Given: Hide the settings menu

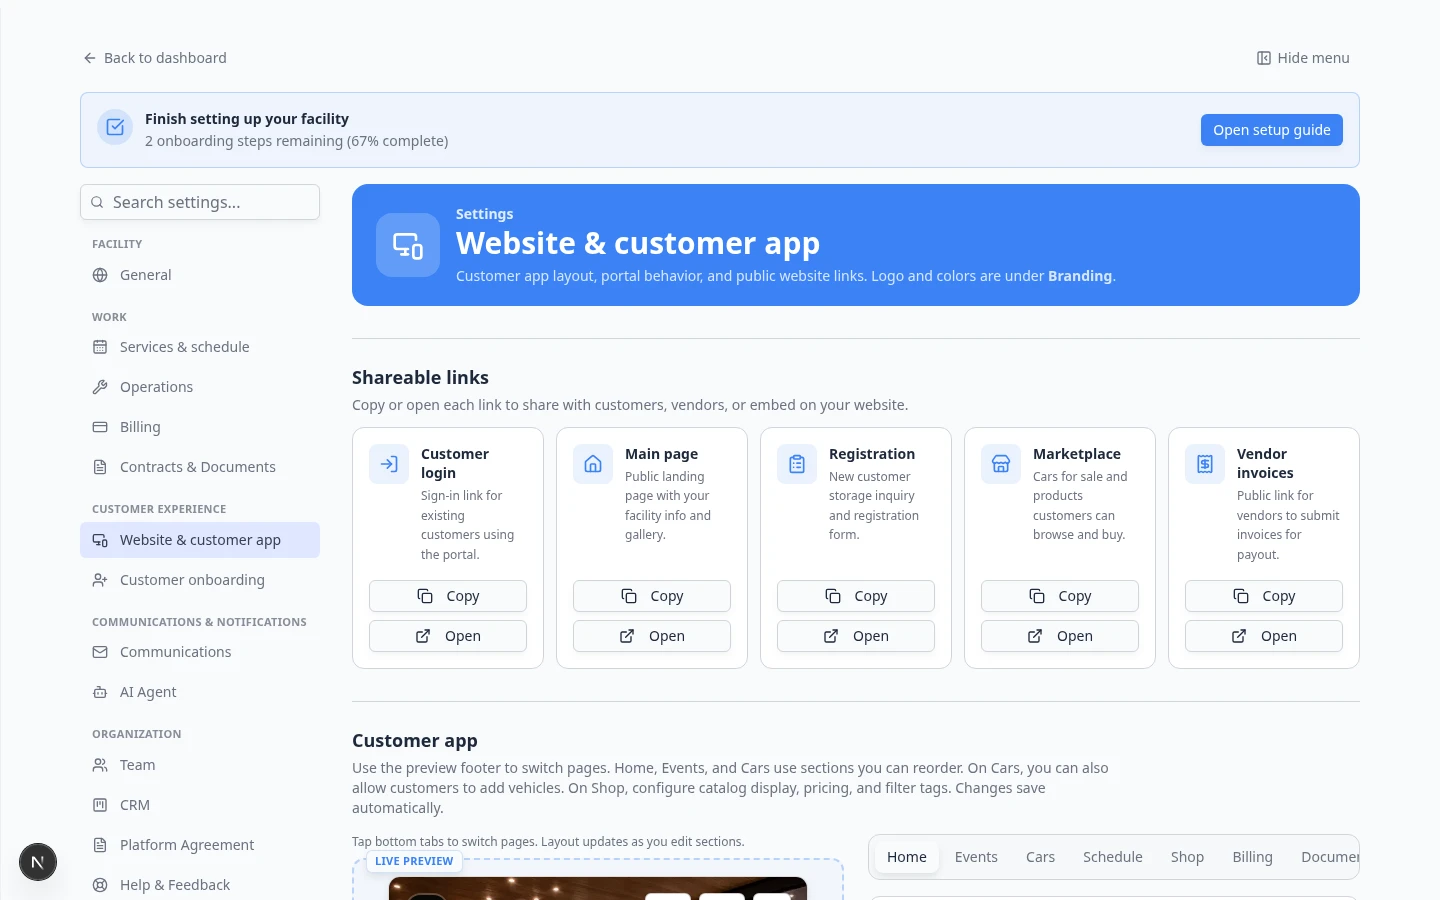Looking at the screenshot, I should coord(1303,58).
